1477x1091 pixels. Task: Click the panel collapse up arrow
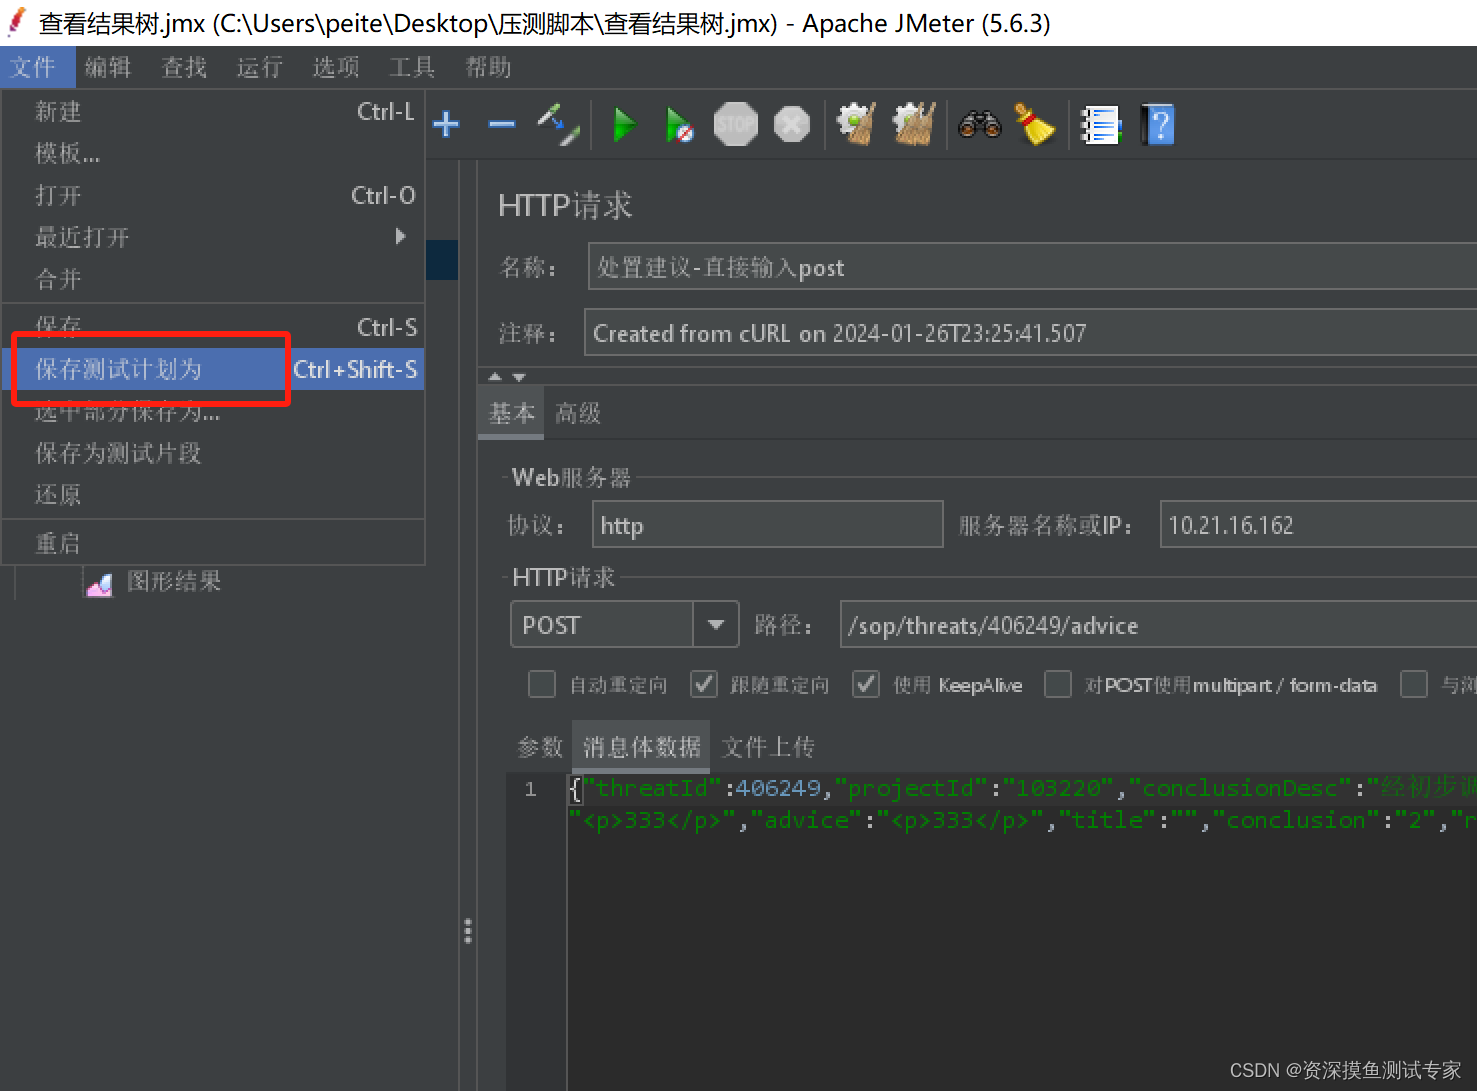point(495,377)
